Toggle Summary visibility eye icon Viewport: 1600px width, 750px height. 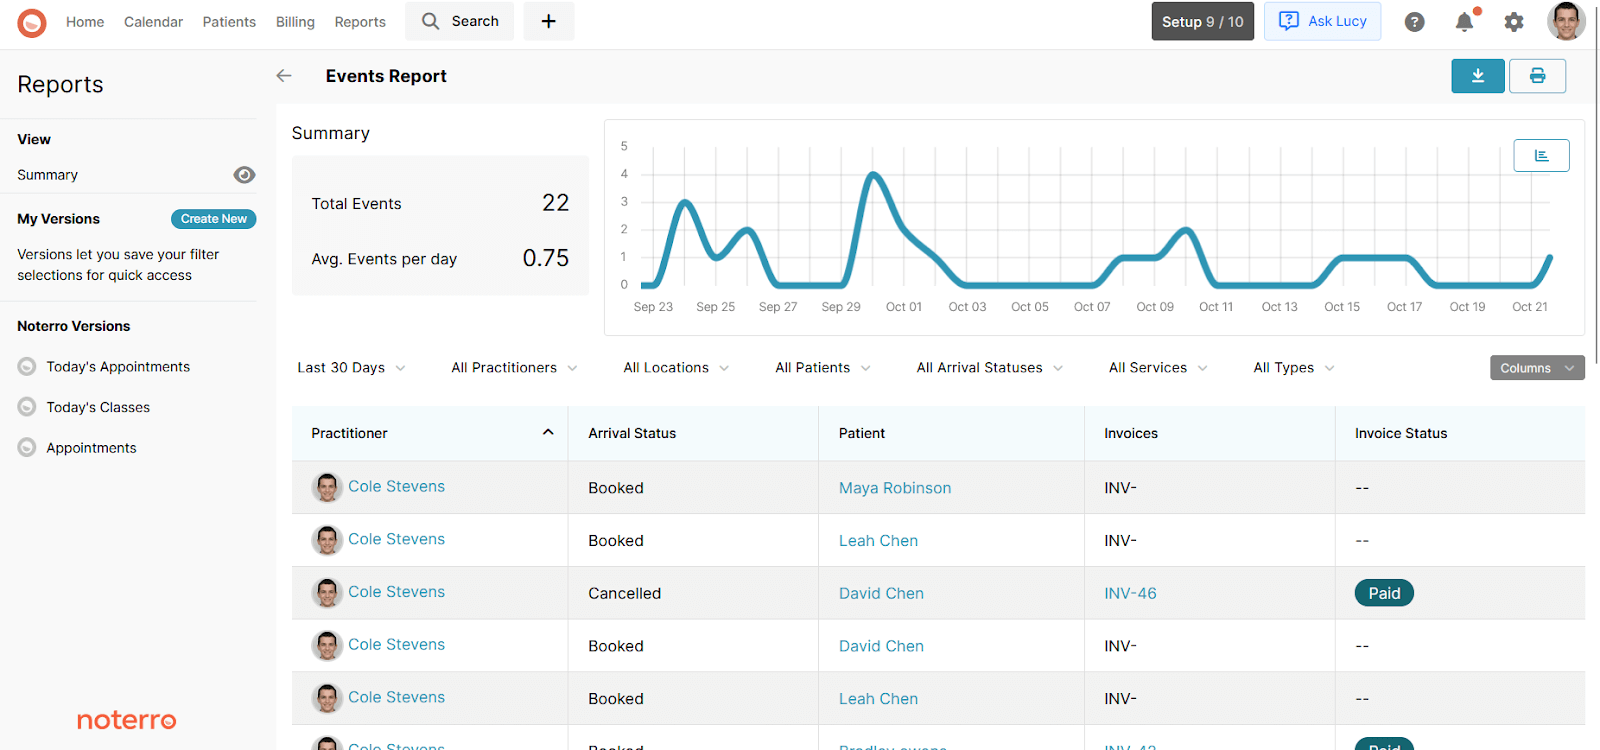(244, 175)
